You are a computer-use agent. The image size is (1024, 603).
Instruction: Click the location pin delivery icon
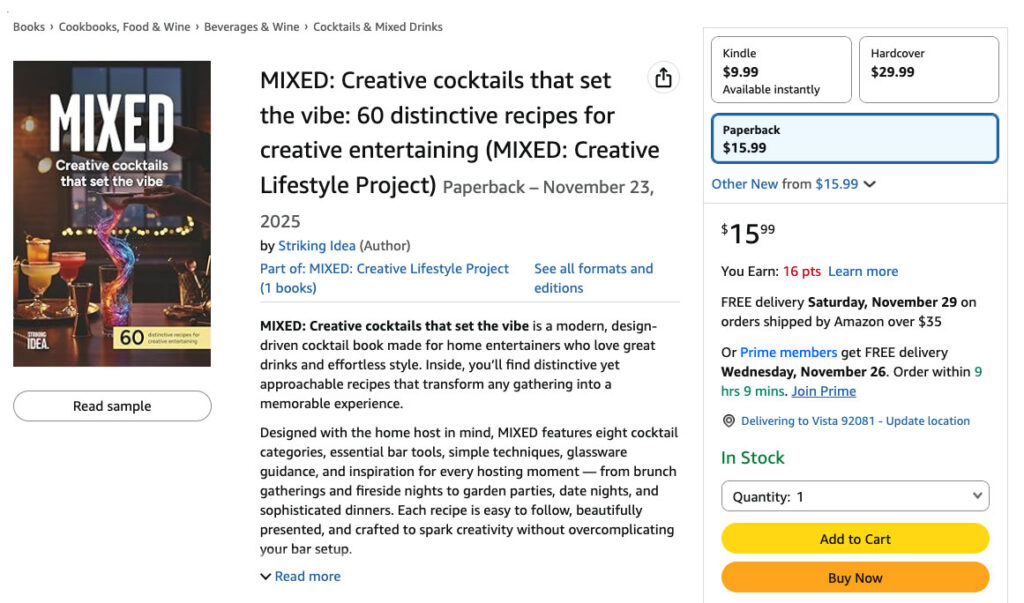coord(728,421)
